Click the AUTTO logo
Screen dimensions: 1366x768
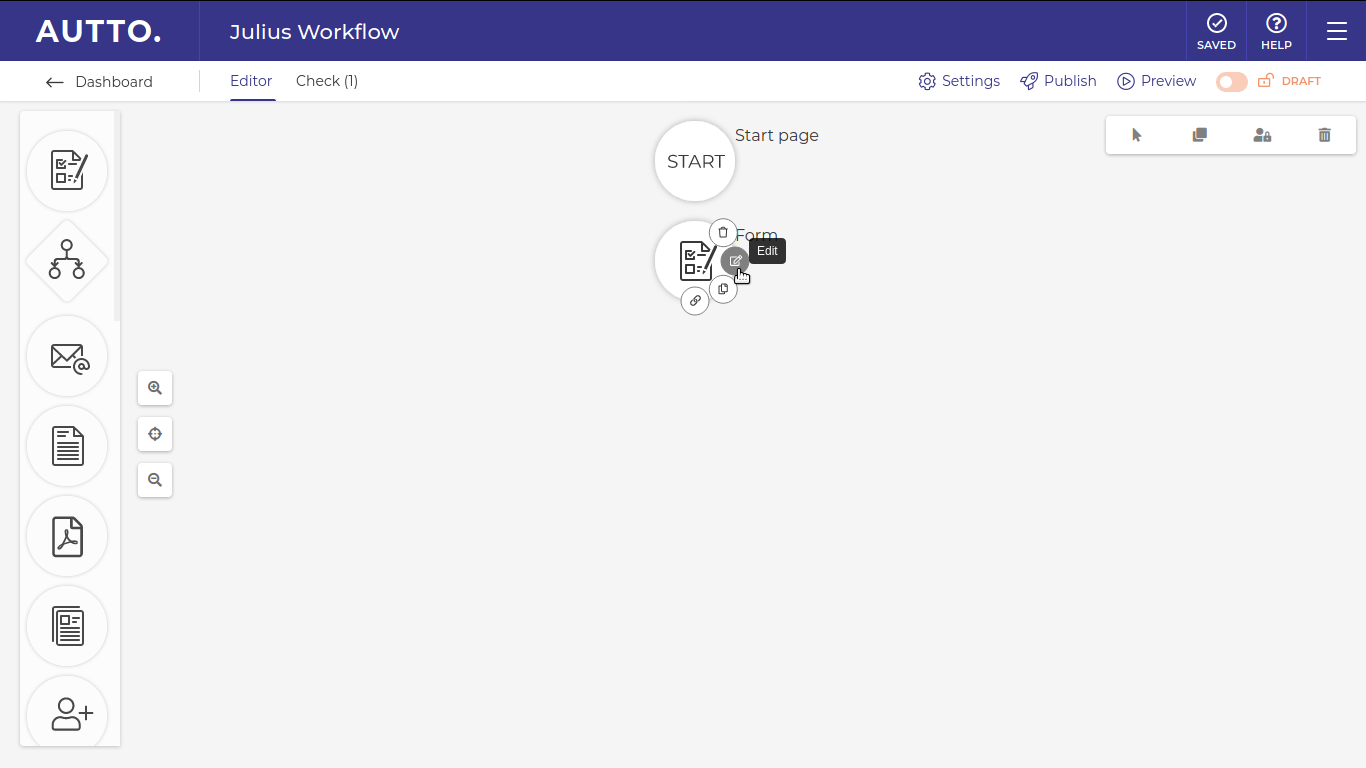(98, 31)
